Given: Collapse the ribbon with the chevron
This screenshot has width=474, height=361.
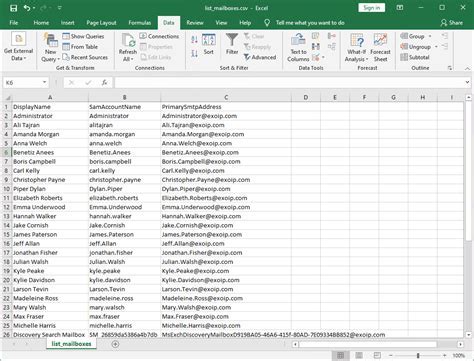Looking at the screenshot, I should tap(467, 68).
